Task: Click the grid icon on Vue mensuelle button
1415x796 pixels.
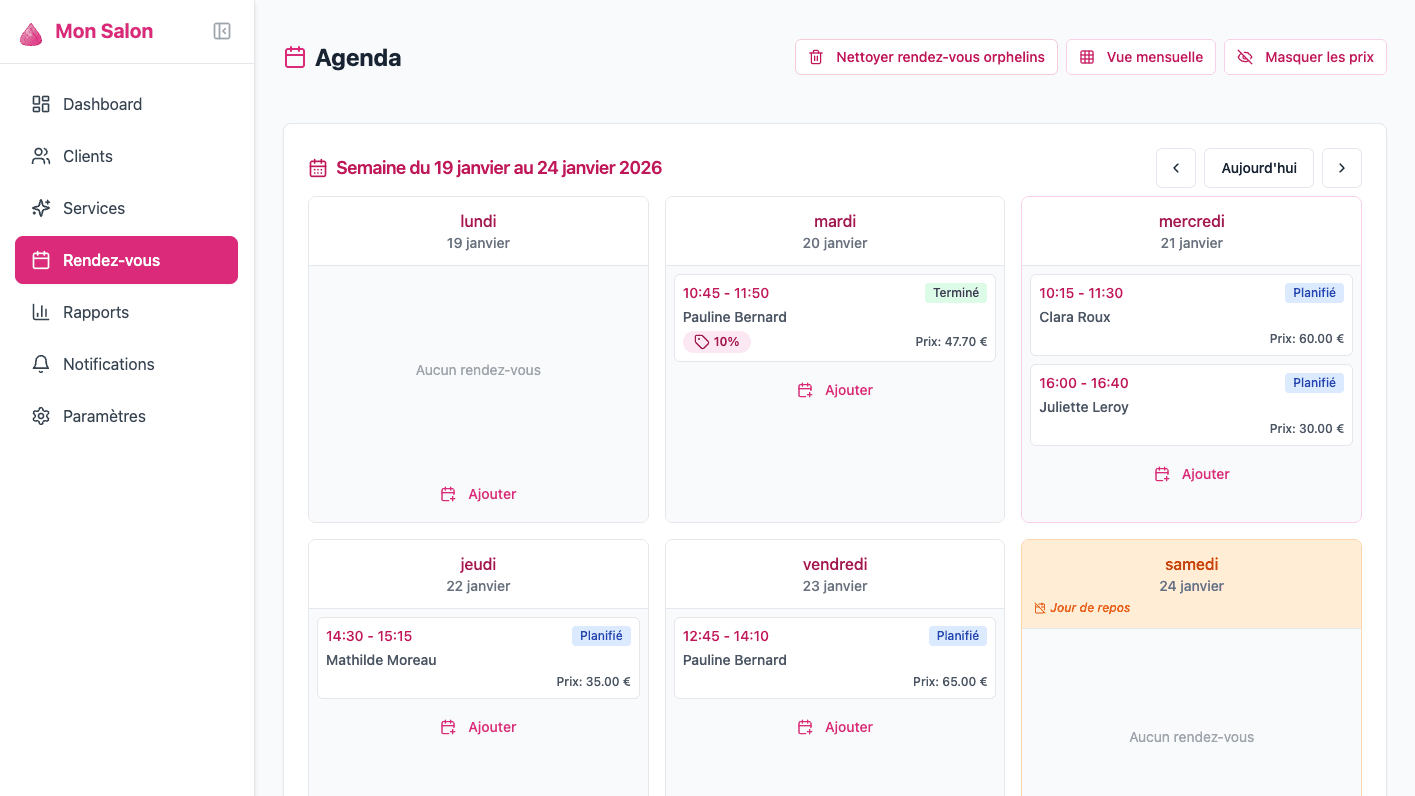Action: [x=1086, y=57]
